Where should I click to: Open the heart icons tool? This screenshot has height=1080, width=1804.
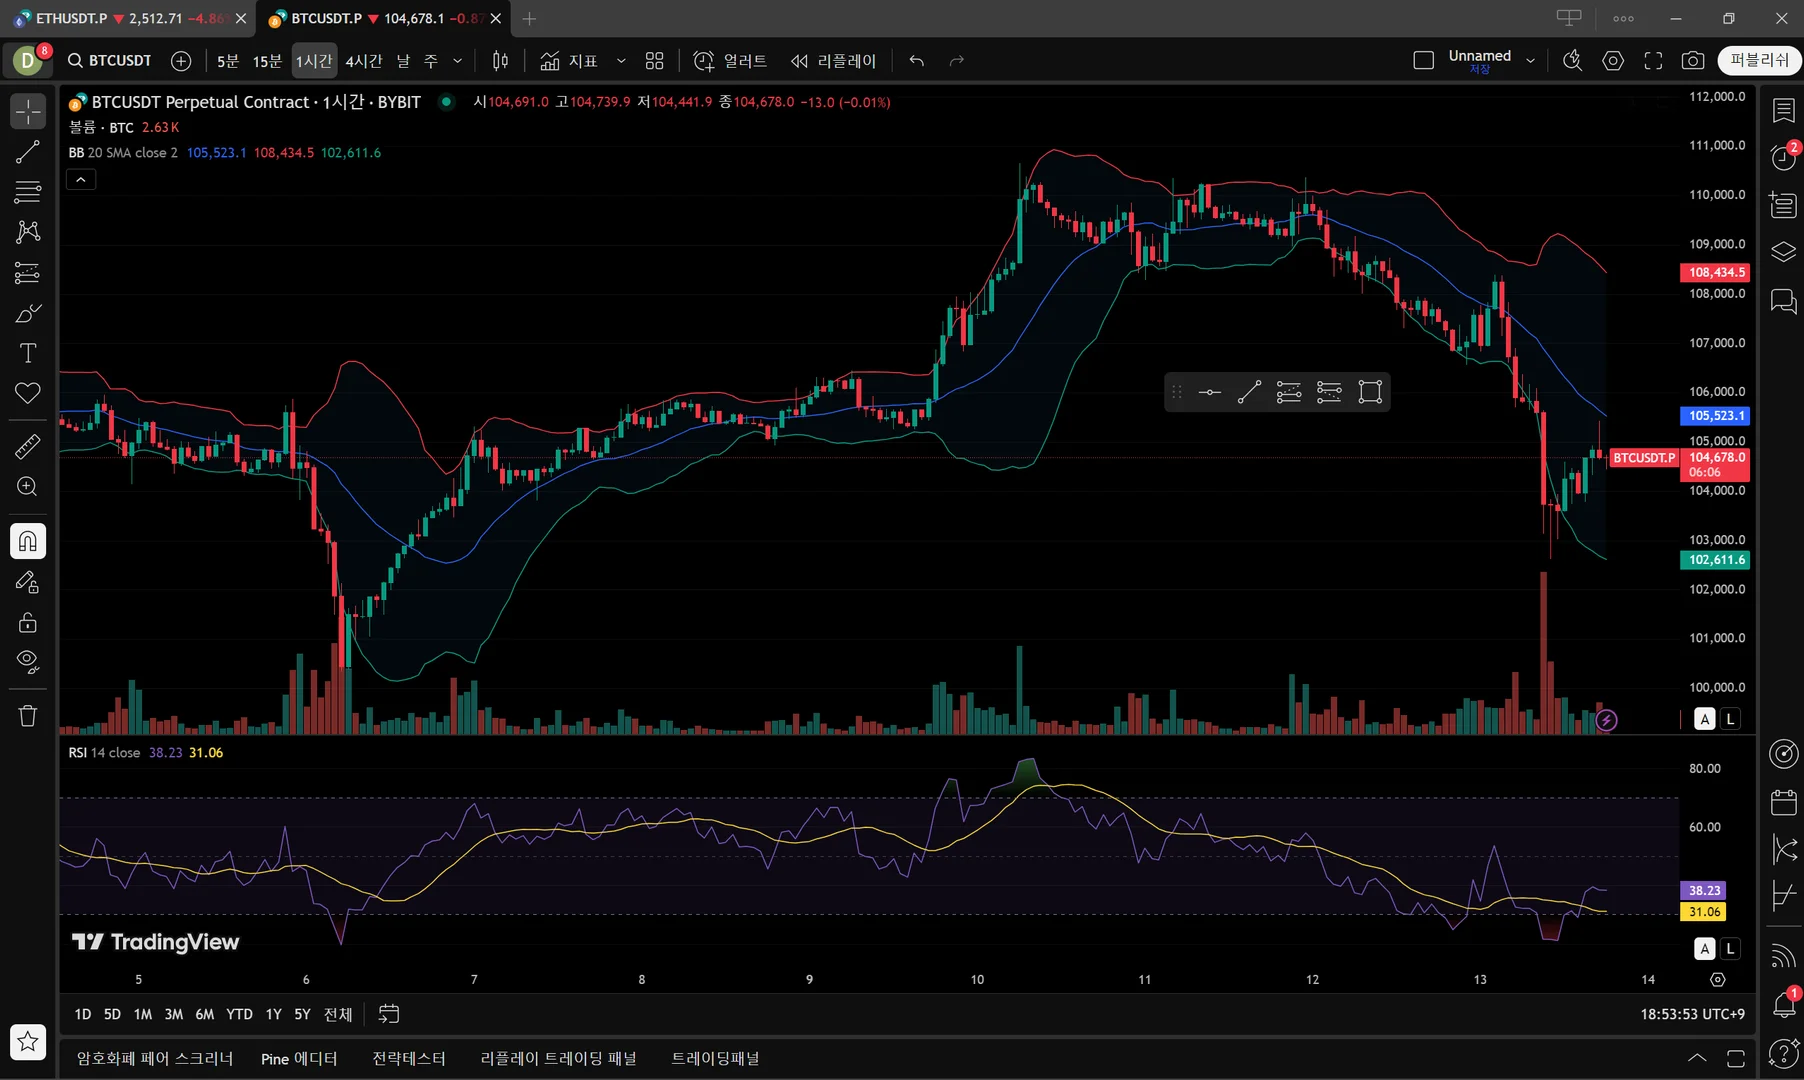[x=28, y=393]
